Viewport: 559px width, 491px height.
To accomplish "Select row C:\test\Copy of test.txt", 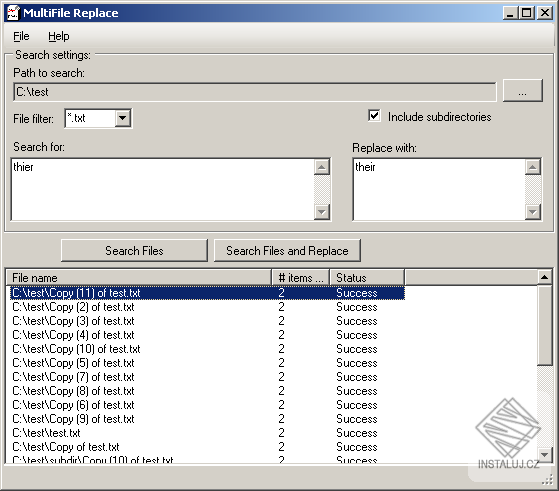I will pyautogui.click(x=207, y=447).
